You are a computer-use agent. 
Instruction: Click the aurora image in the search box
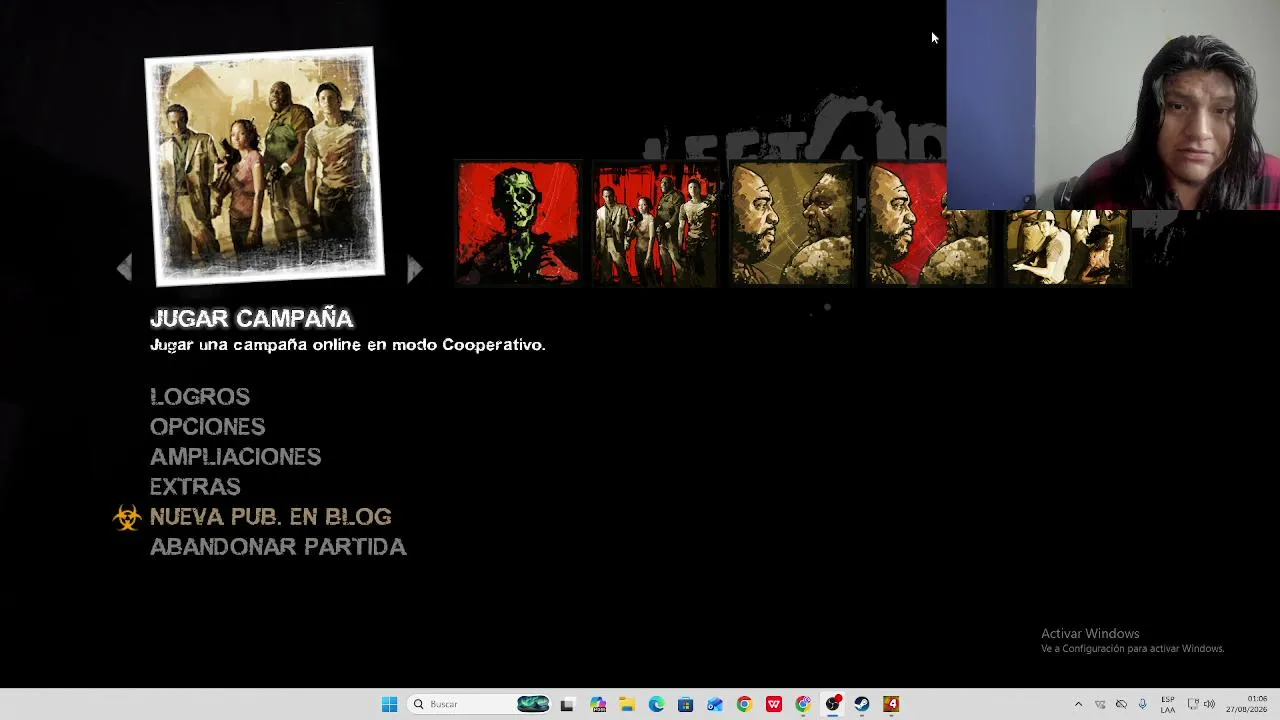tap(533, 704)
